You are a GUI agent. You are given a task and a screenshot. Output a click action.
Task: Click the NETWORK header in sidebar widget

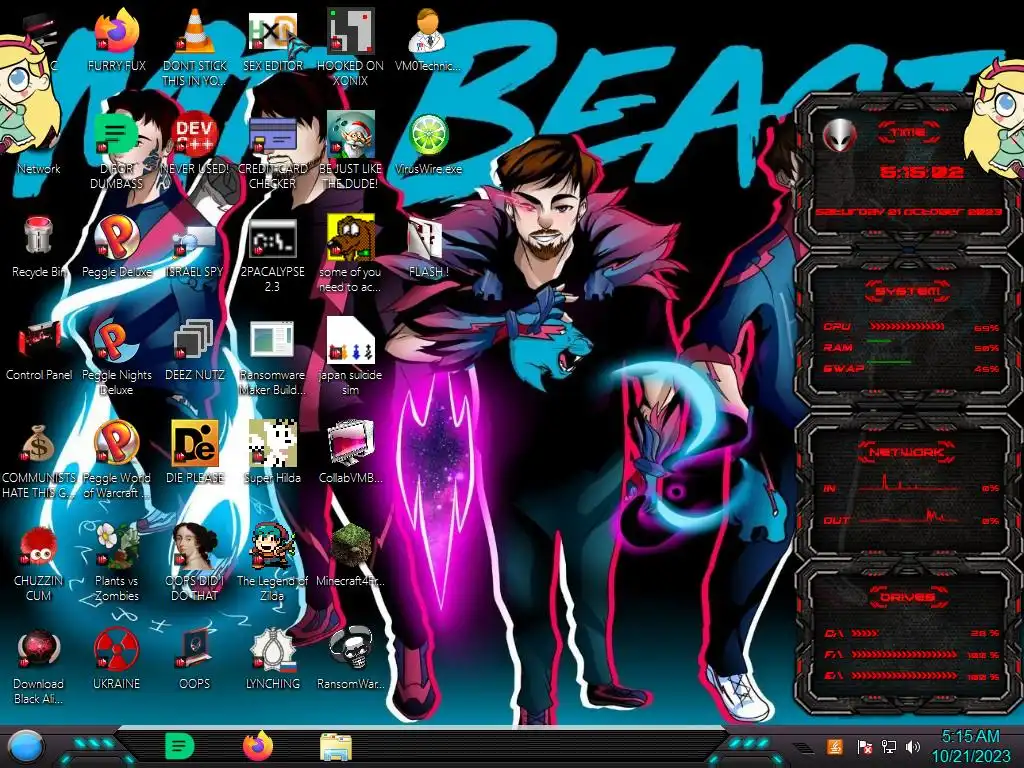pyautogui.click(x=908, y=451)
